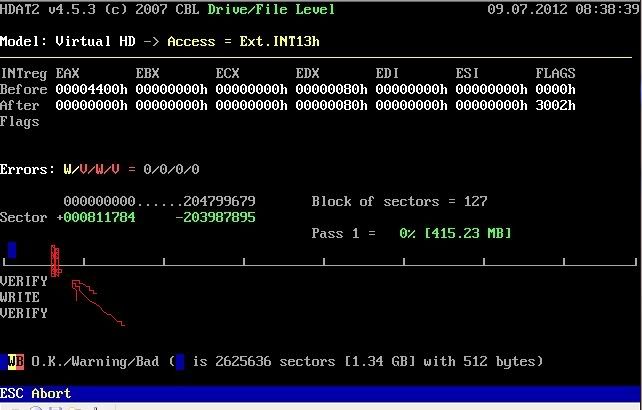The image size is (642, 410).
Task: Click the Errors: label
Action: tap(27, 169)
